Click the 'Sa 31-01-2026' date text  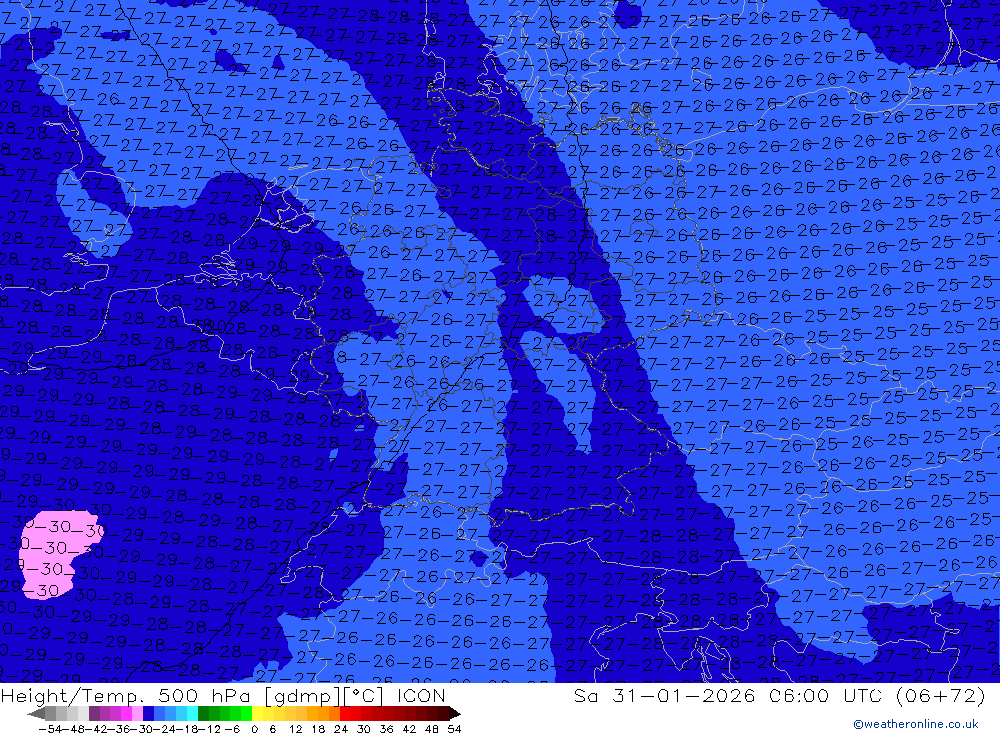[x=665, y=695]
